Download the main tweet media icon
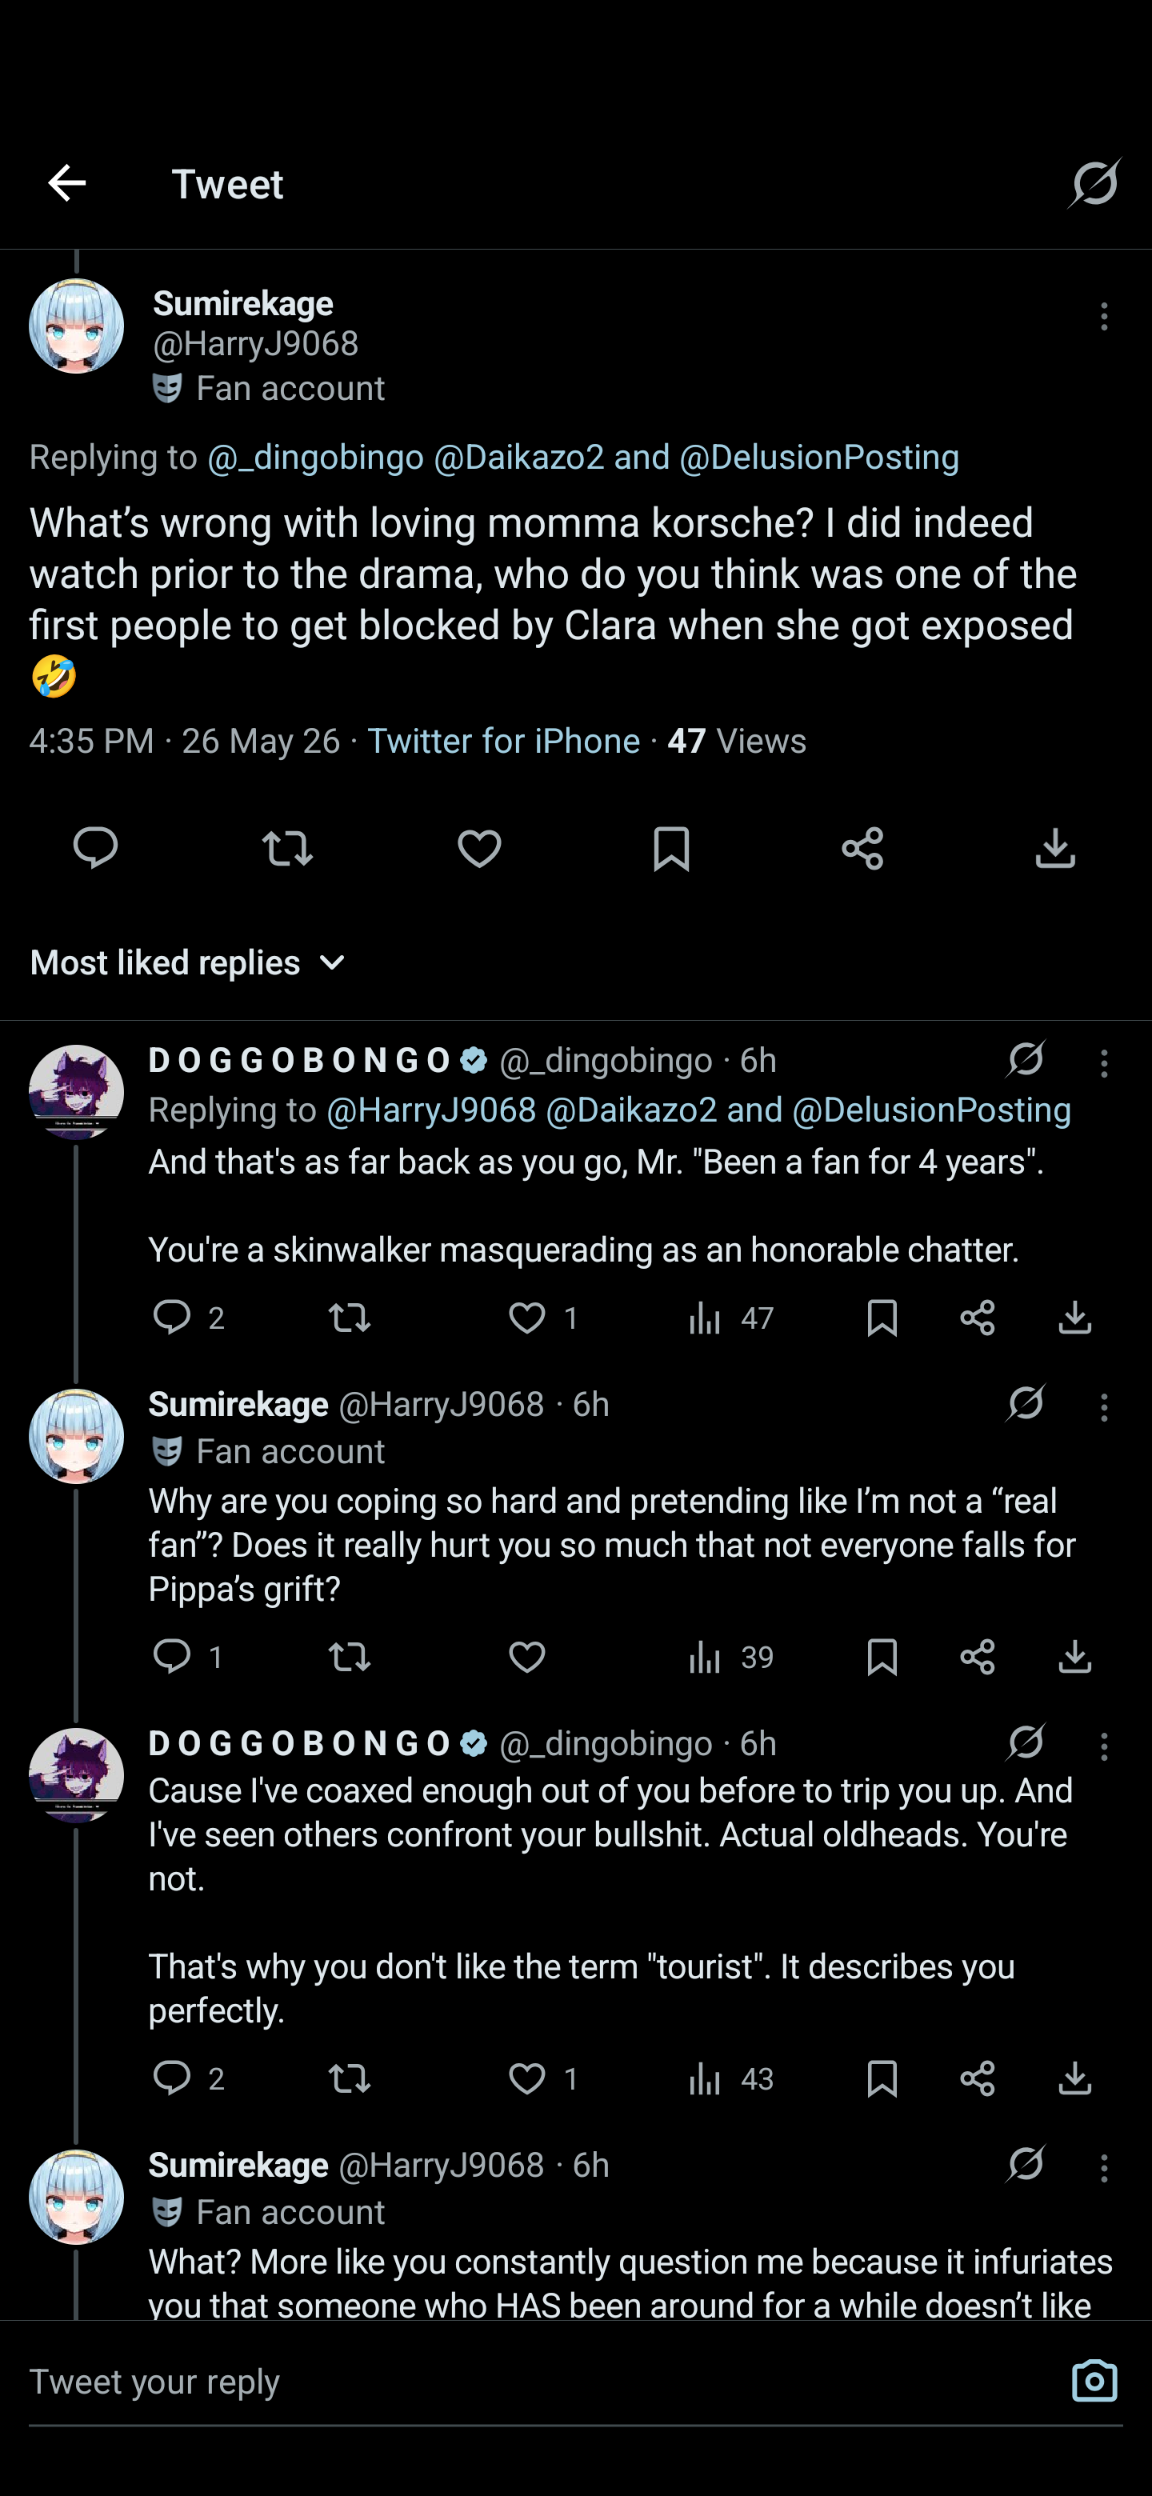Image resolution: width=1152 pixels, height=2496 pixels. [1055, 848]
